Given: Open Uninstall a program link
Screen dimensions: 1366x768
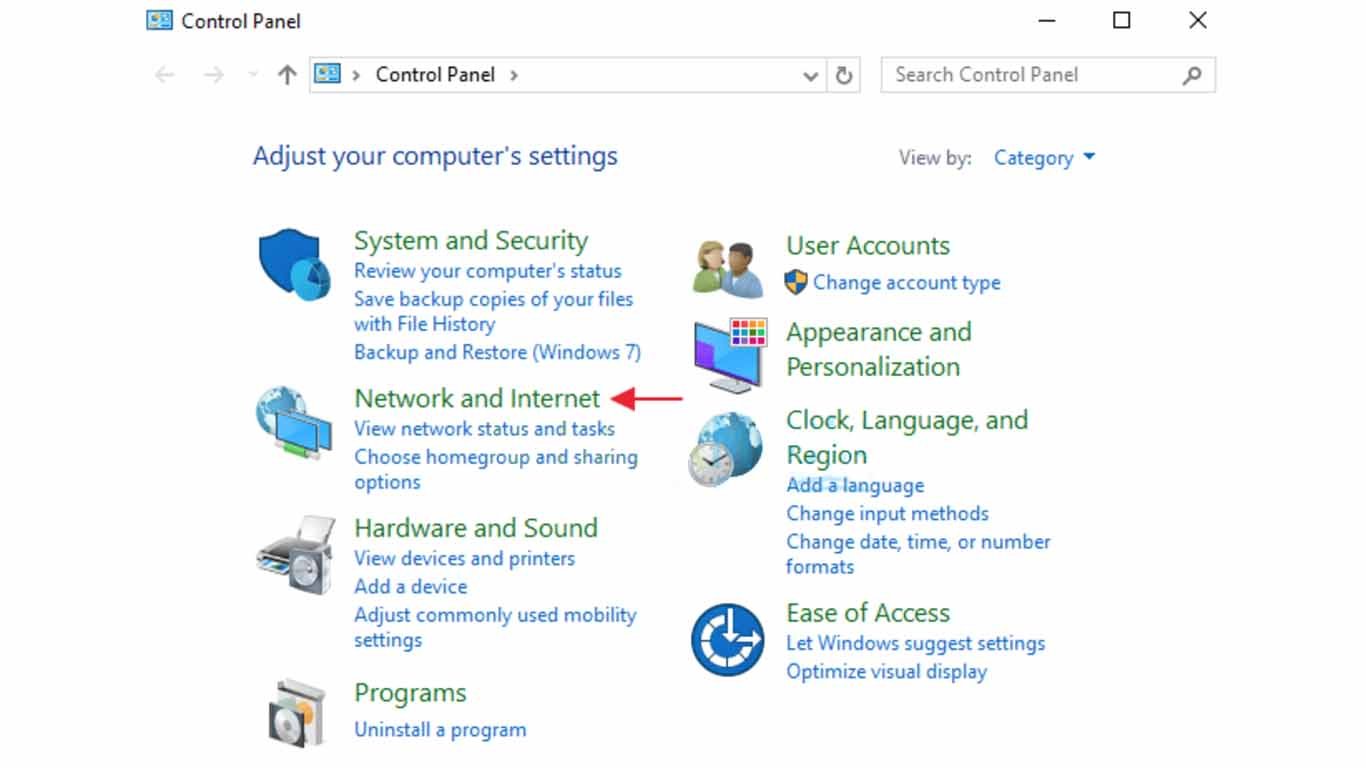Looking at the screenshot, I should click(x=440, y=730).
